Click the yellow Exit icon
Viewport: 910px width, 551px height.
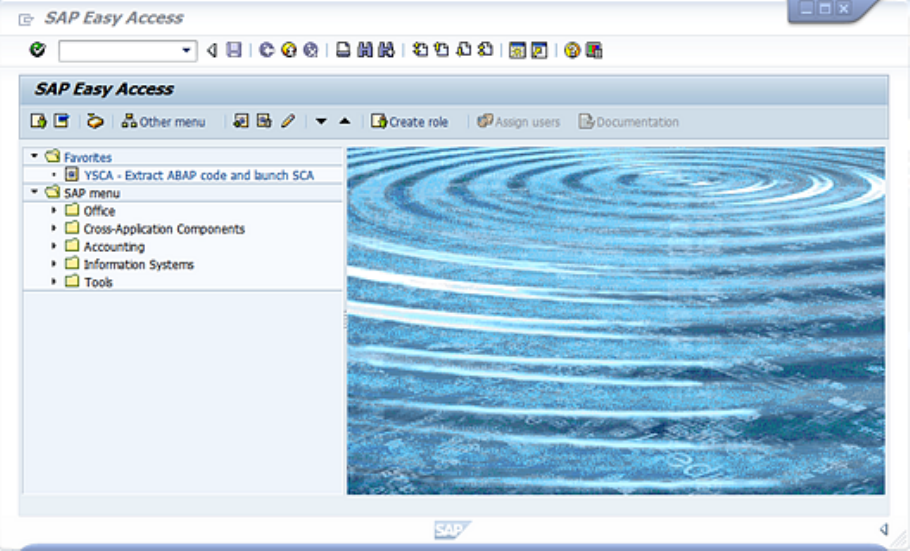pos(288,50)
